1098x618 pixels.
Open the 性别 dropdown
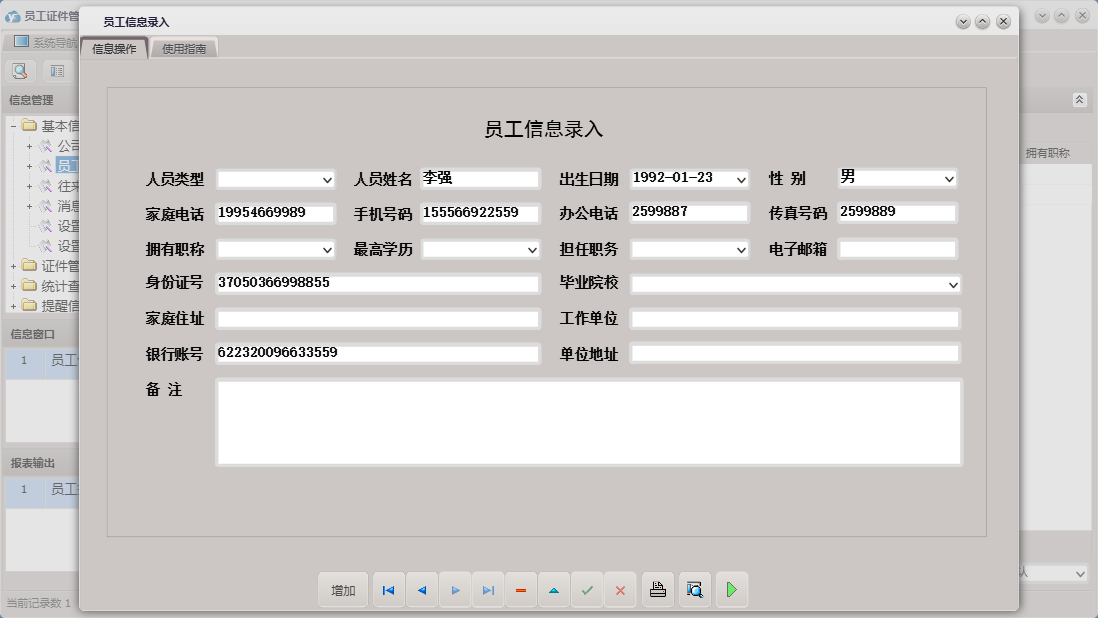click(x=951, y=178)
